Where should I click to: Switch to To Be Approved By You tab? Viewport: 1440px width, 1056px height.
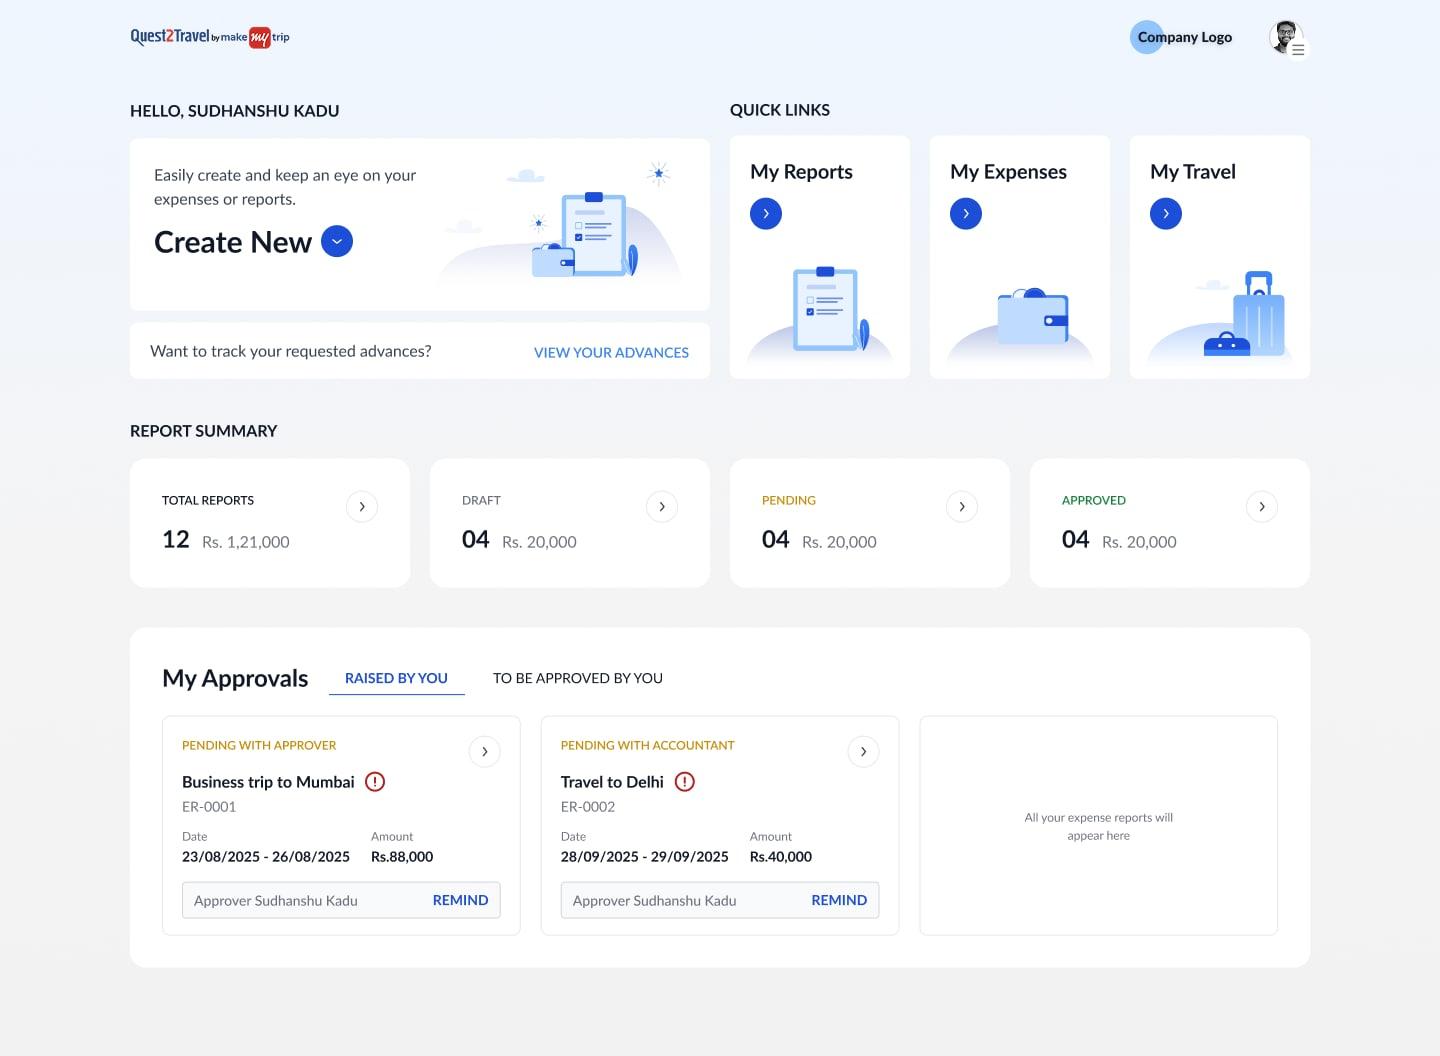click(578, 678)
